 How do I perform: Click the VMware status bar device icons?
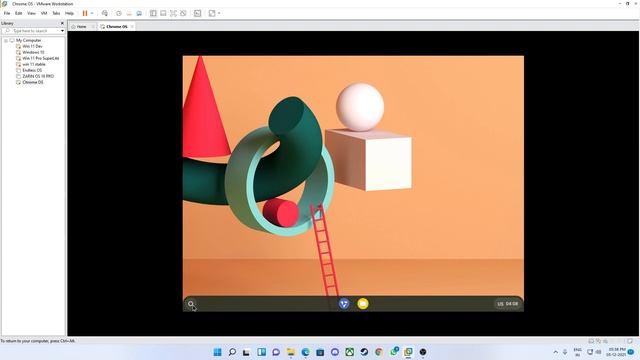click(598, 341)
